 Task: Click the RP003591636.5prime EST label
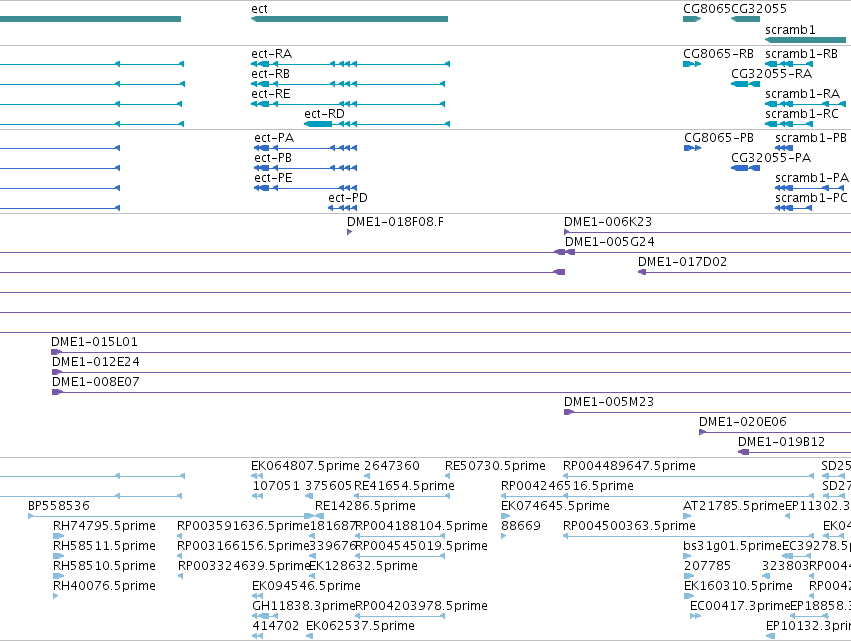pos(243,526)
